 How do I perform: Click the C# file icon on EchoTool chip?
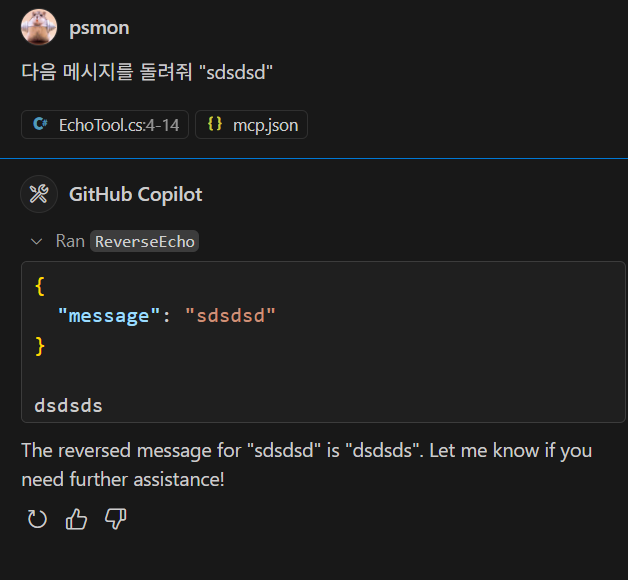pyautogui.click(x=40, y=125)
